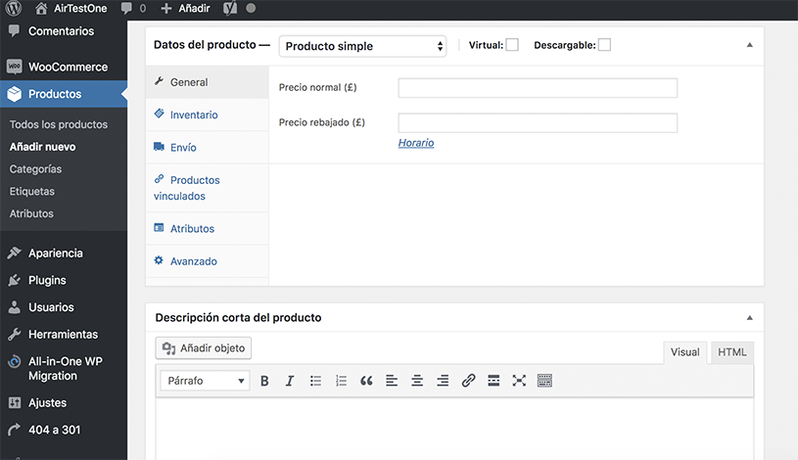The height and width of the screenshot is (460, 798).
Task: Open the 404 a 301 menu
Action: pyautogui.click(x=64, y=429)
